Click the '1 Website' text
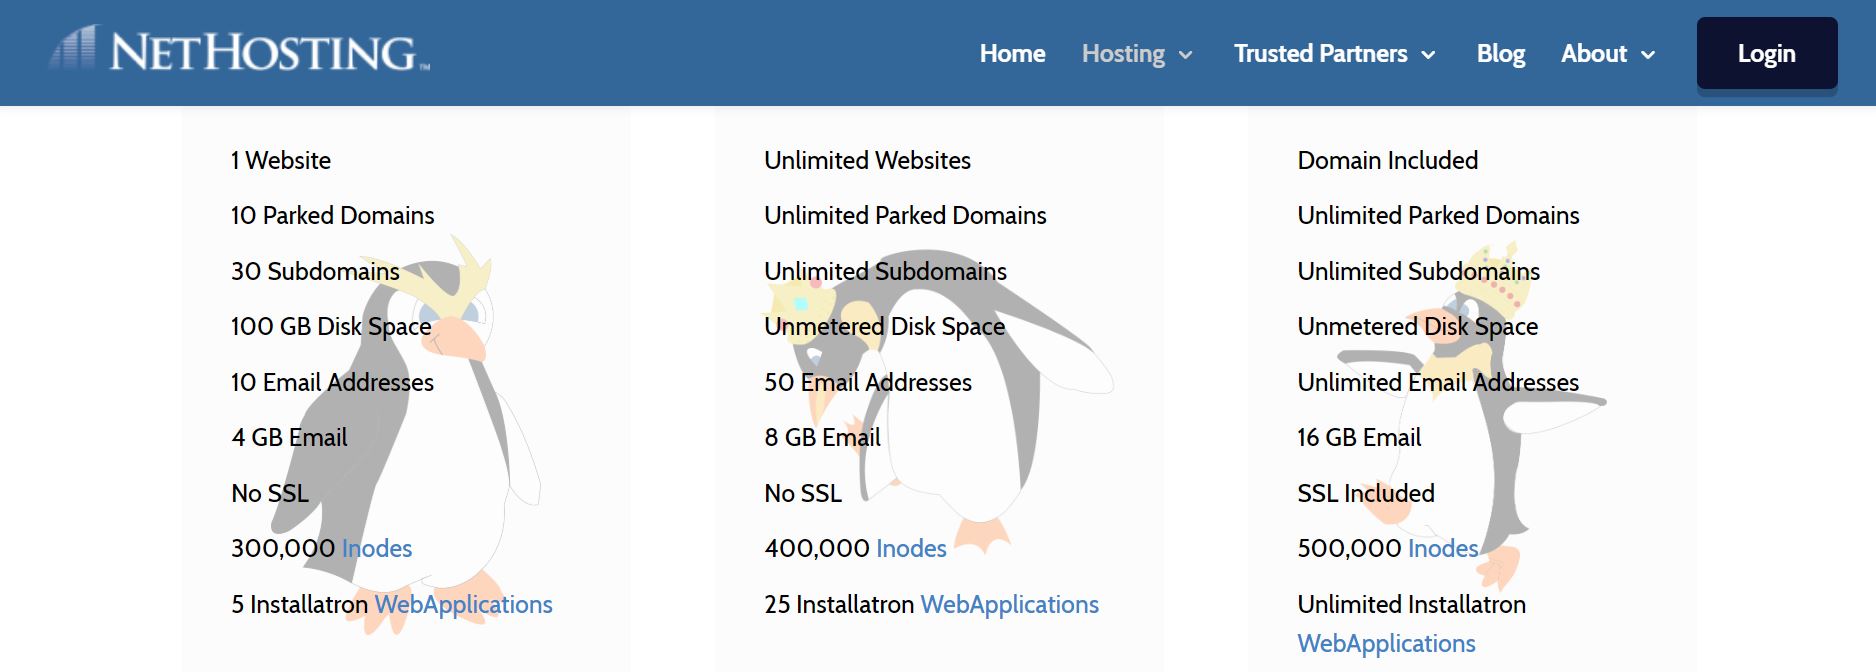The height and width of the screenshot is (672, 1876). point(281,160)
